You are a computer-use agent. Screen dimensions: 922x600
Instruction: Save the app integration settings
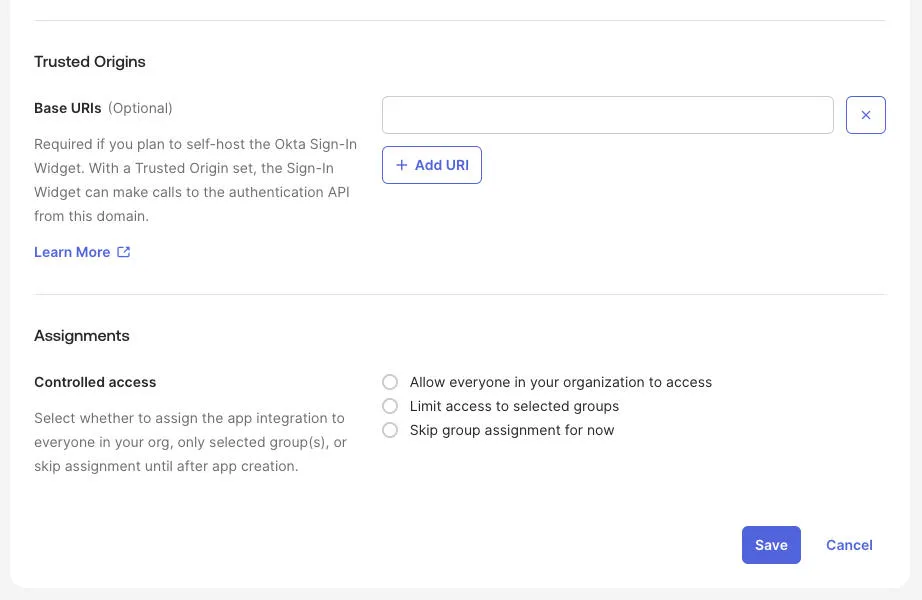pyautogui.click(x=771, y=545)
